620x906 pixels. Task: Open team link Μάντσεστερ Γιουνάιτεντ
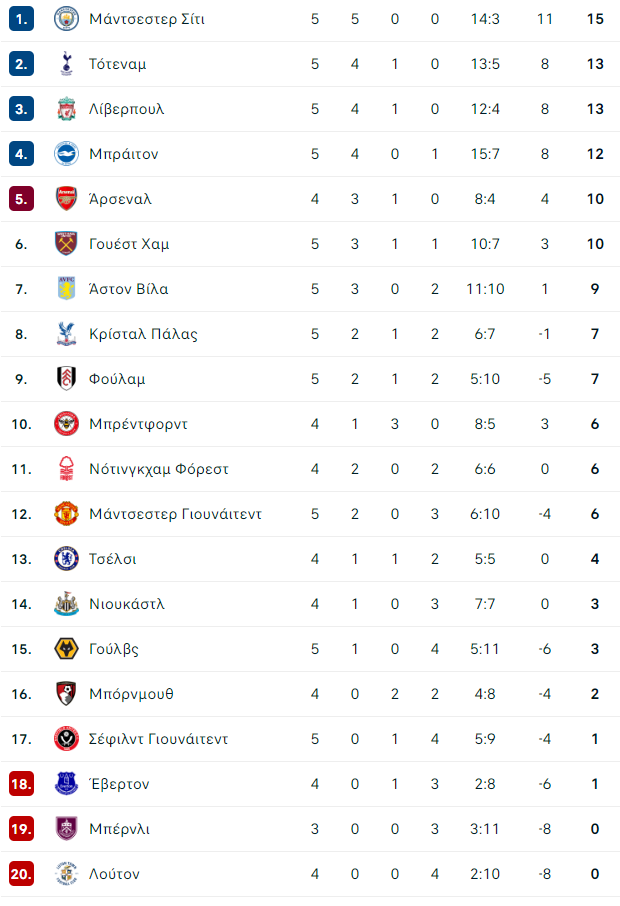click(x=176, y=514)
